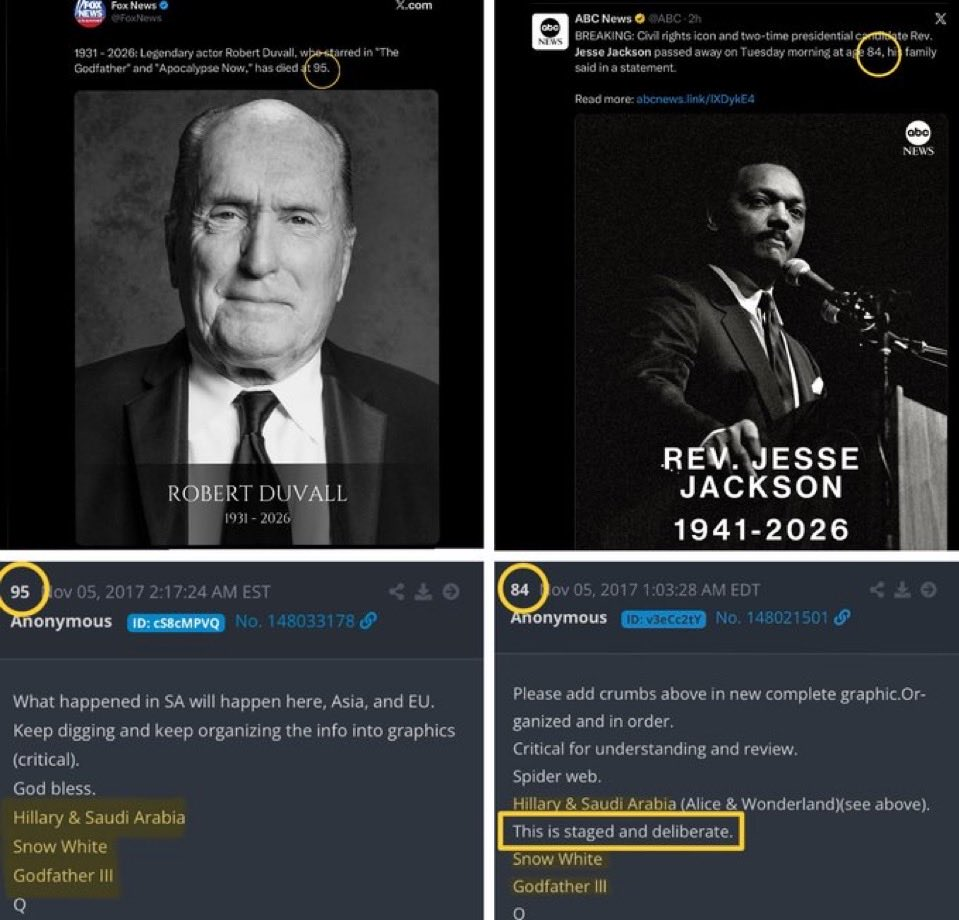
Task: Click the share icon on post 84
Action: pyautogui.click(x=877, y=590)
